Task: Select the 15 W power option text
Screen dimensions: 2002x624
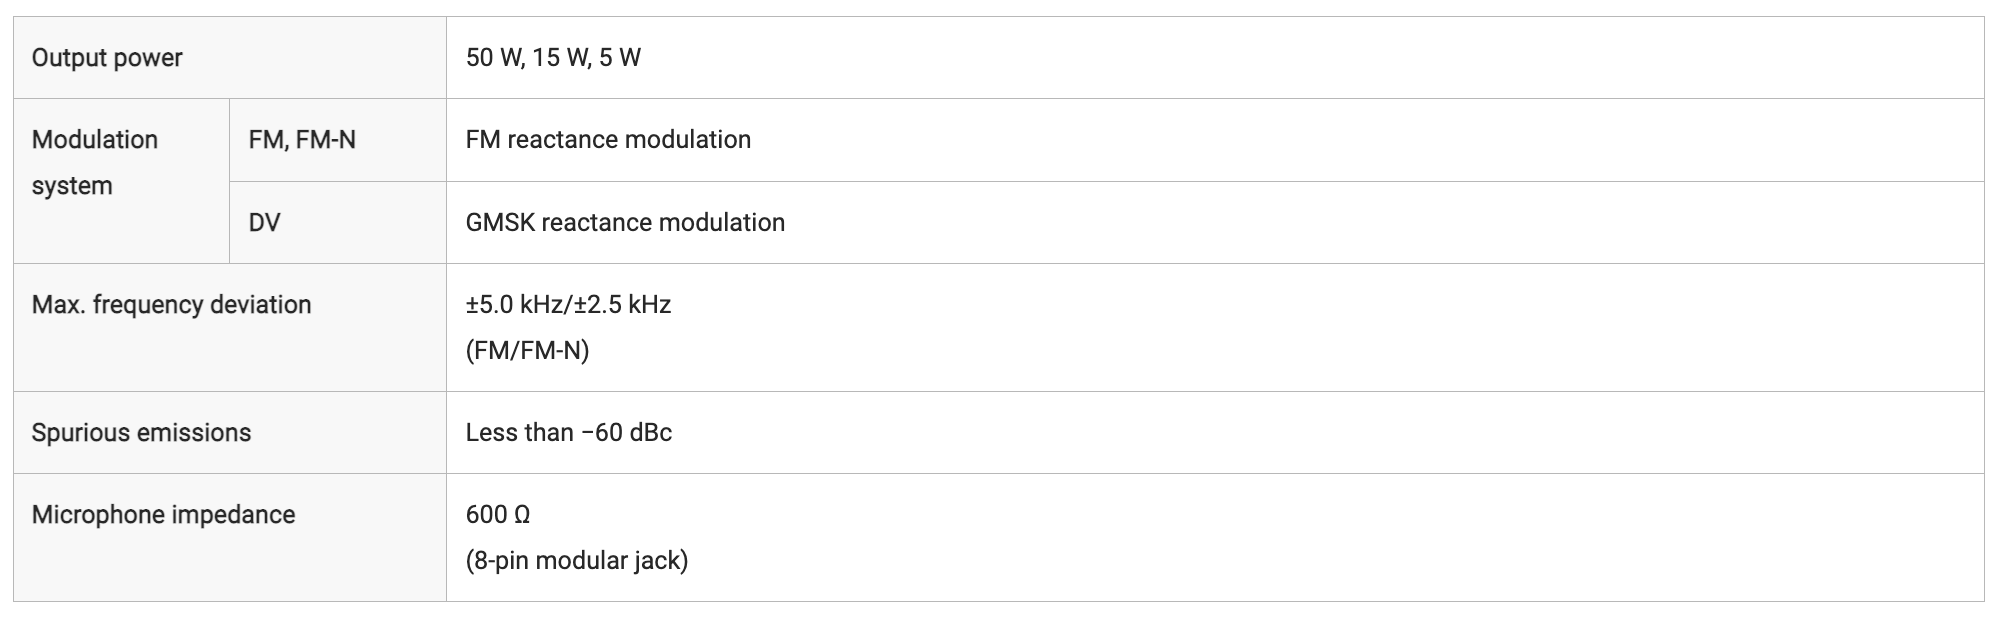Action: click(561, 57)
